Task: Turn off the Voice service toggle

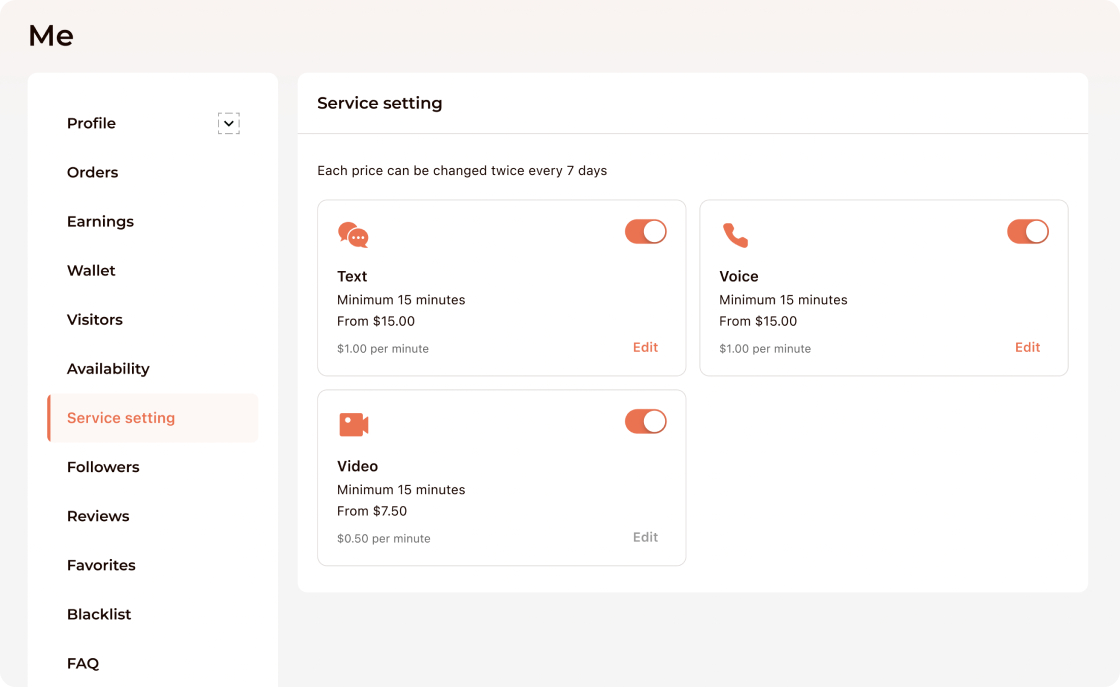Action: (1027, 232)
